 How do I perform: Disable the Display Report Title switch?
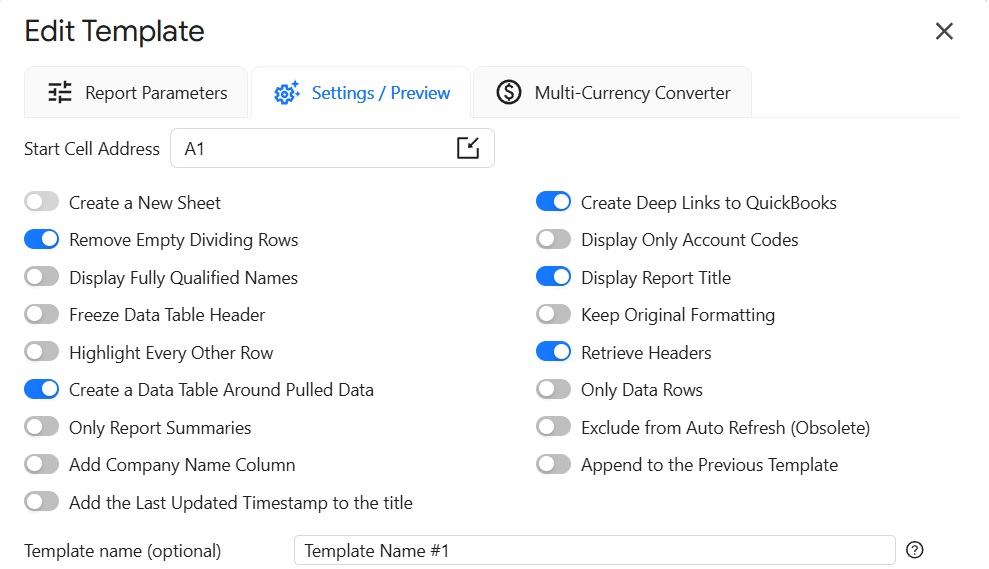[554, 278]
